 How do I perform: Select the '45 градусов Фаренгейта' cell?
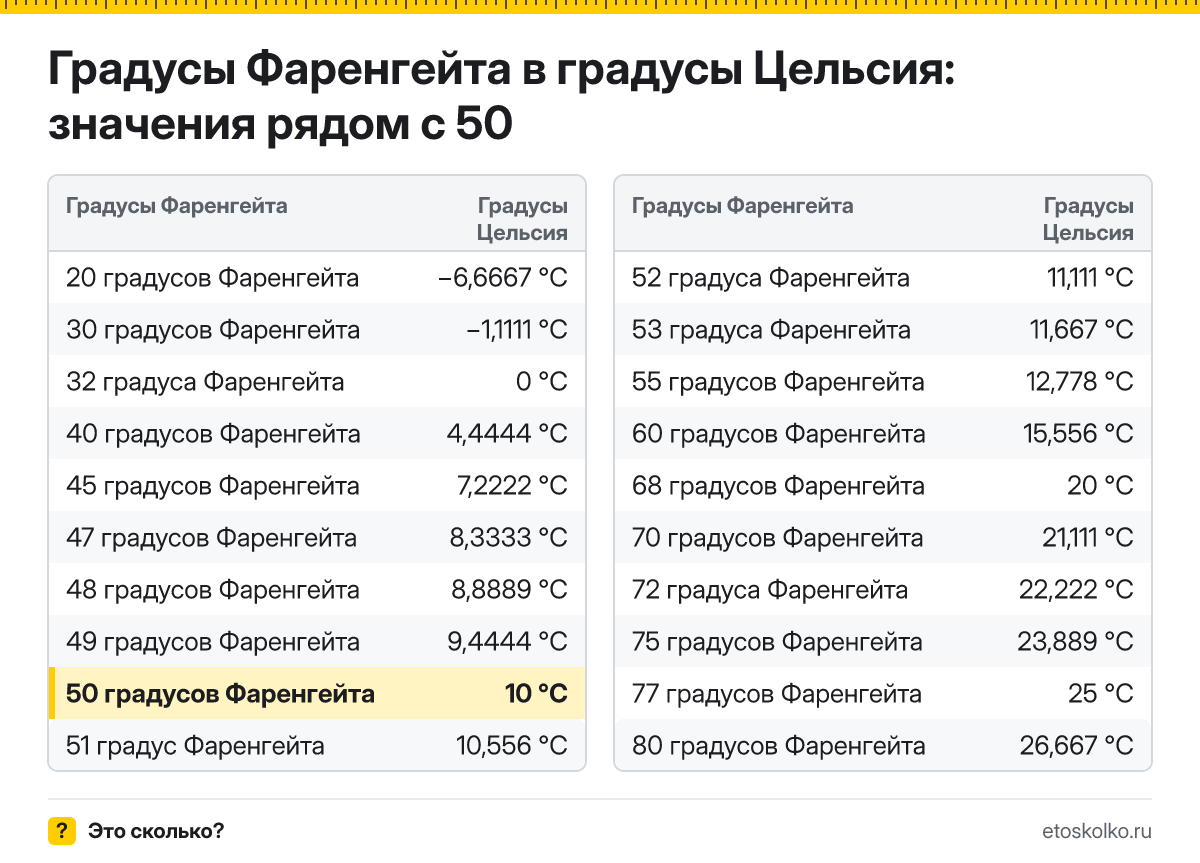point(213,486)
